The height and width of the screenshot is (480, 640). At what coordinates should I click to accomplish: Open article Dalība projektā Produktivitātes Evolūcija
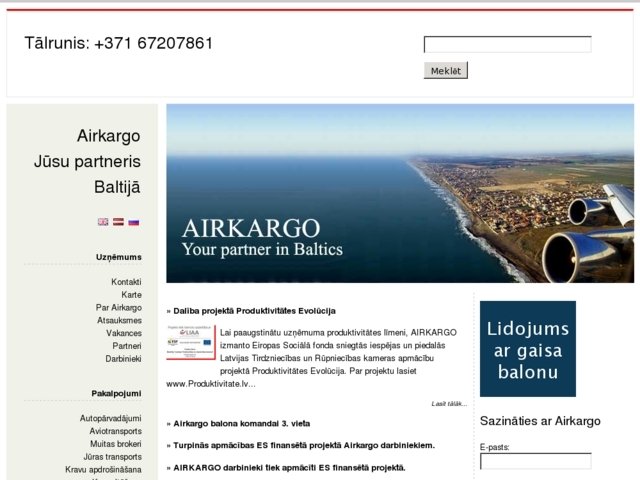point(254,311)
